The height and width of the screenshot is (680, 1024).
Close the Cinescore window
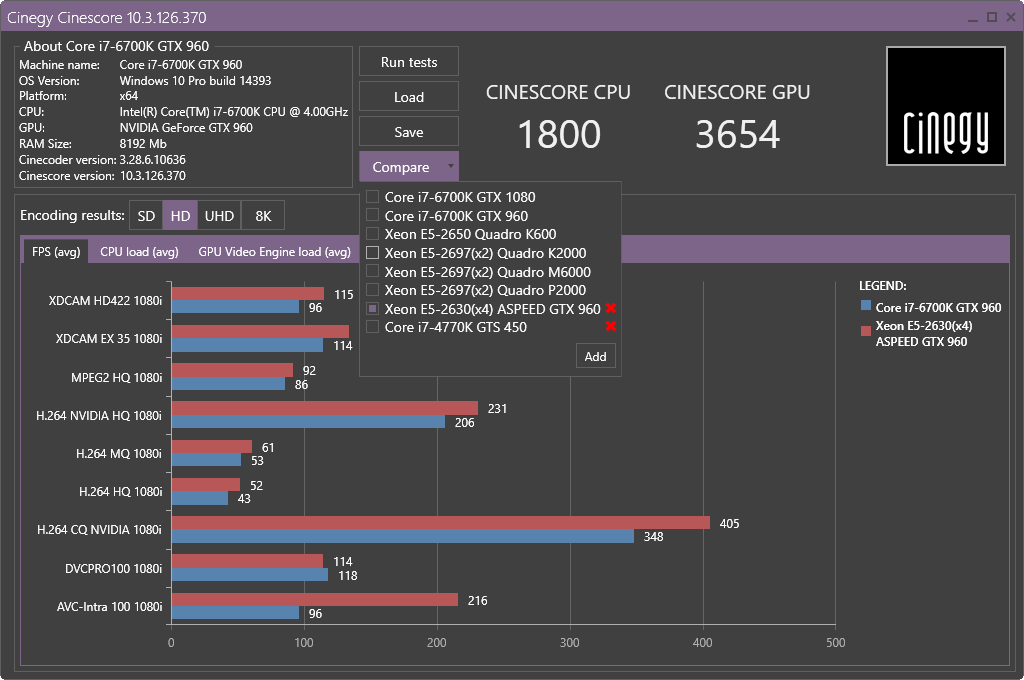pos(1011,18)
